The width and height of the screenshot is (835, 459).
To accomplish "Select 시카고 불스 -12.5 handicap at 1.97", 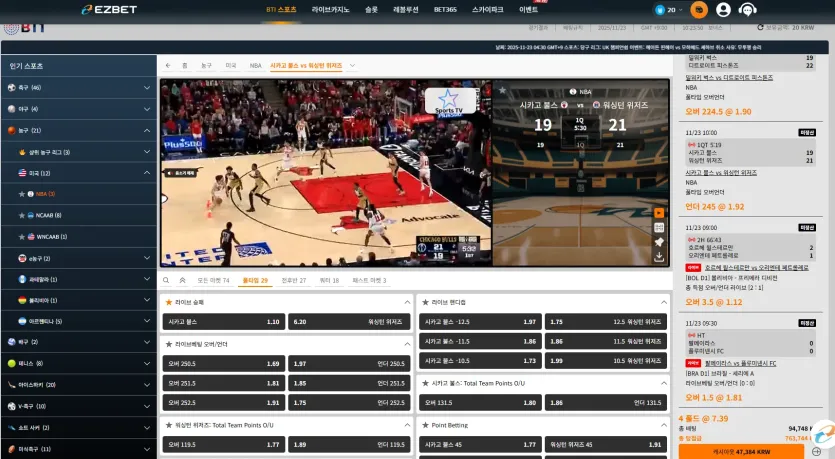I will point(480,322).
